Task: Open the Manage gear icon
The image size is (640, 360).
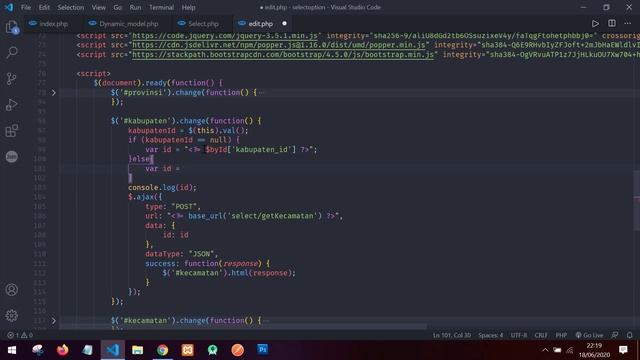Action: pyautogui.click(x=12, y=316)
